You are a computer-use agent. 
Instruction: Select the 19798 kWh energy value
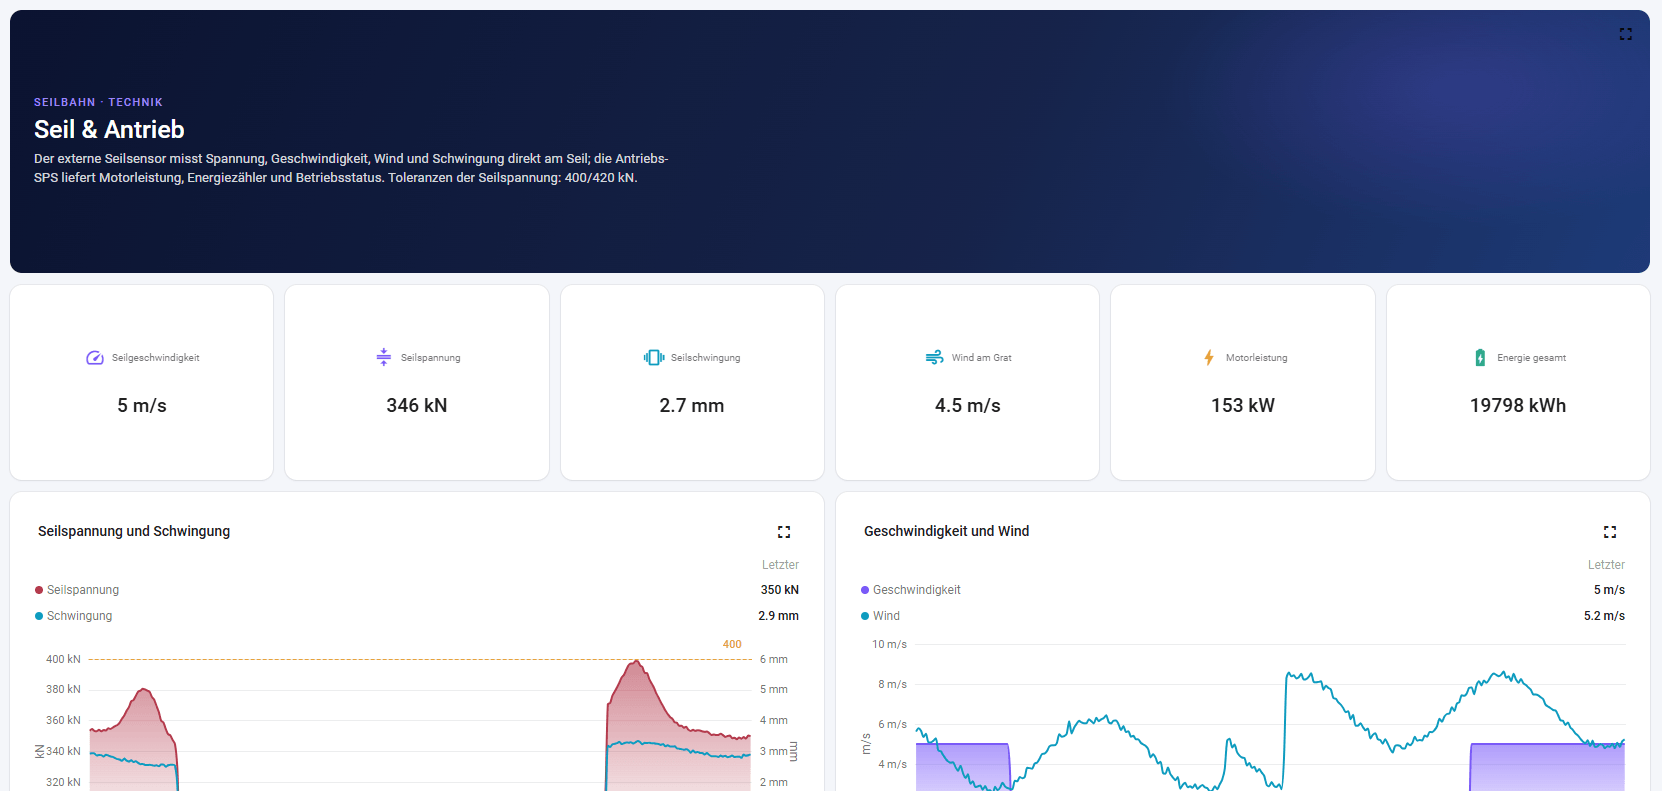pyautogui.click(x=1518, y=406)
